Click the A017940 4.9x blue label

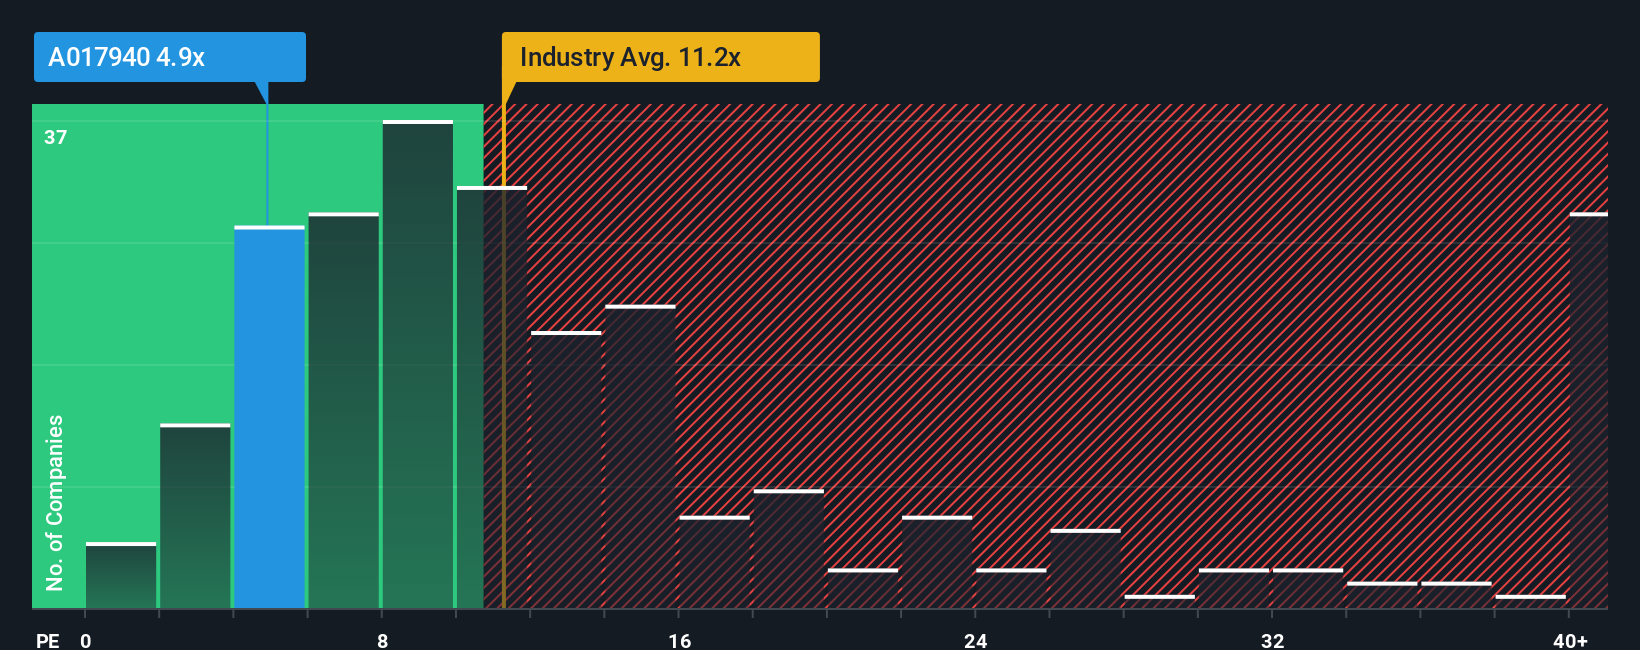point(170,57)
